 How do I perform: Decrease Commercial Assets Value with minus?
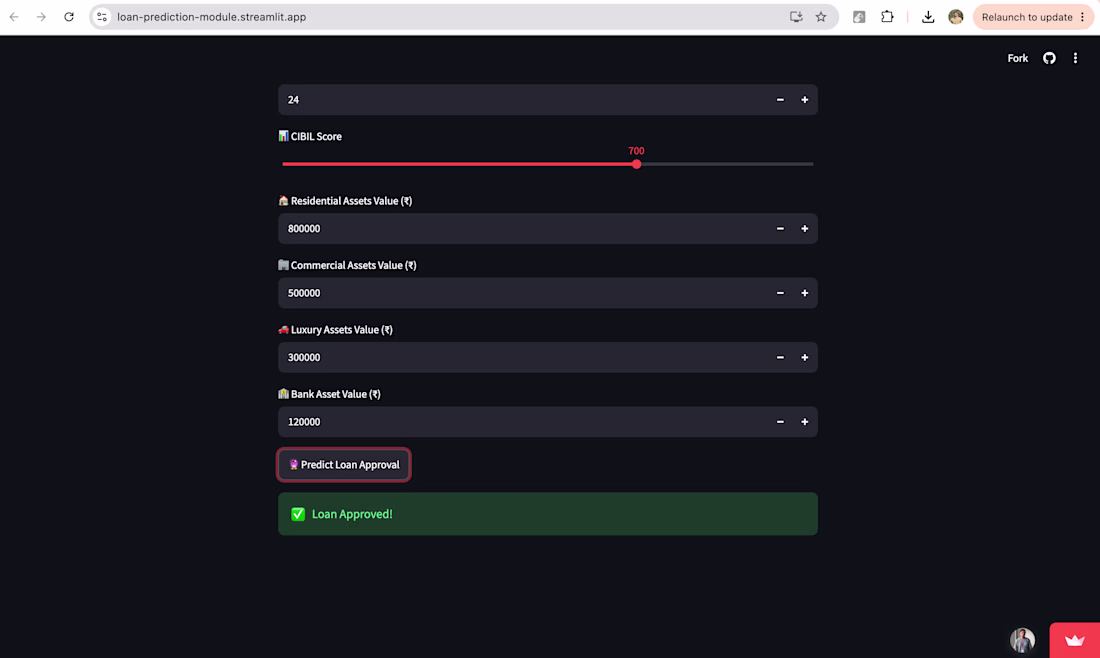780,293
